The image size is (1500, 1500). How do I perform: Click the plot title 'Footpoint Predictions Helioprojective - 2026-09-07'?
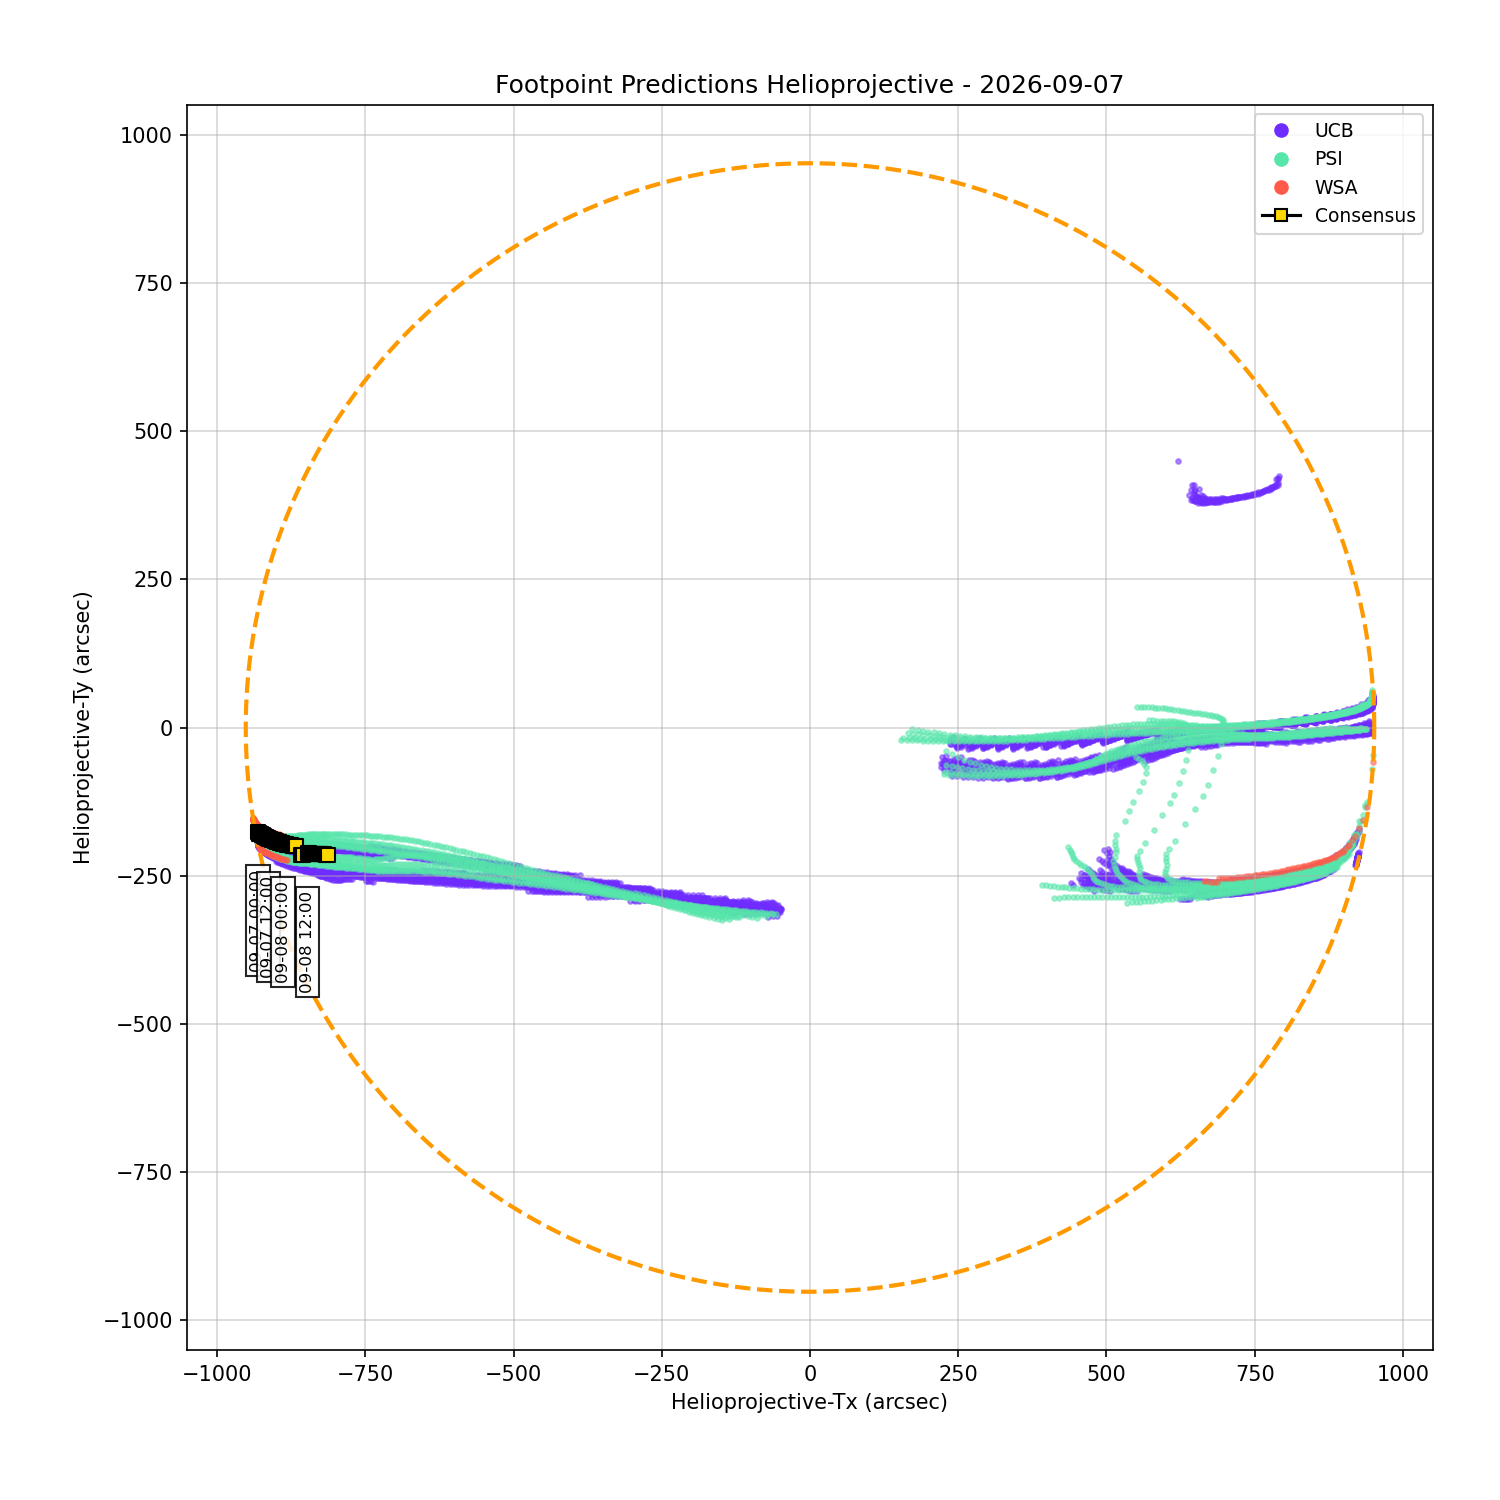coord(809,85)
